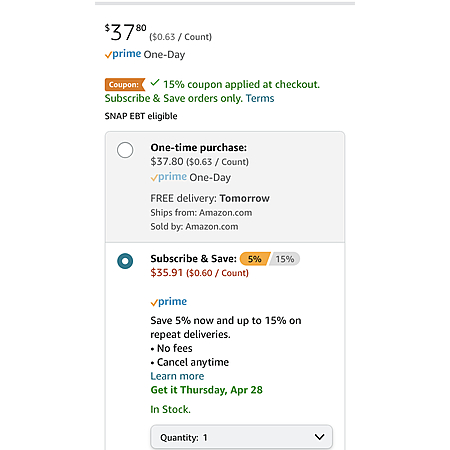Click the Quantity dropdown chevron arrow

tap(319, 437)
